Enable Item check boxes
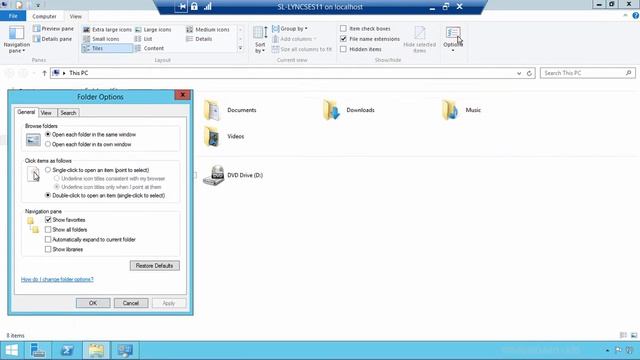Screen dimensions: 640x360 (343, 29)
